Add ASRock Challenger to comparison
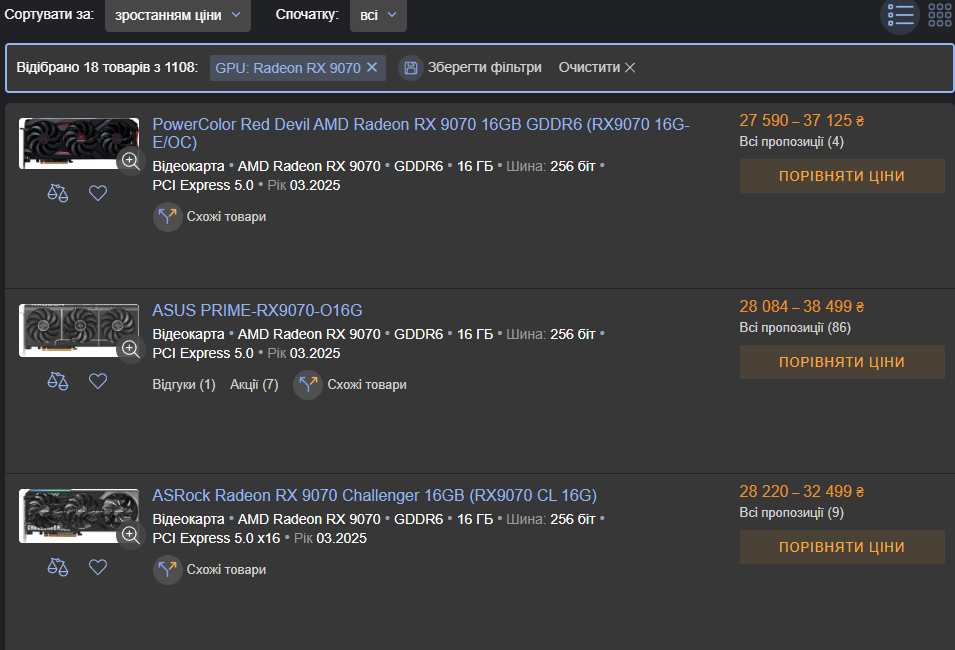Screen dimensions: 955x650 pos(58,567)
